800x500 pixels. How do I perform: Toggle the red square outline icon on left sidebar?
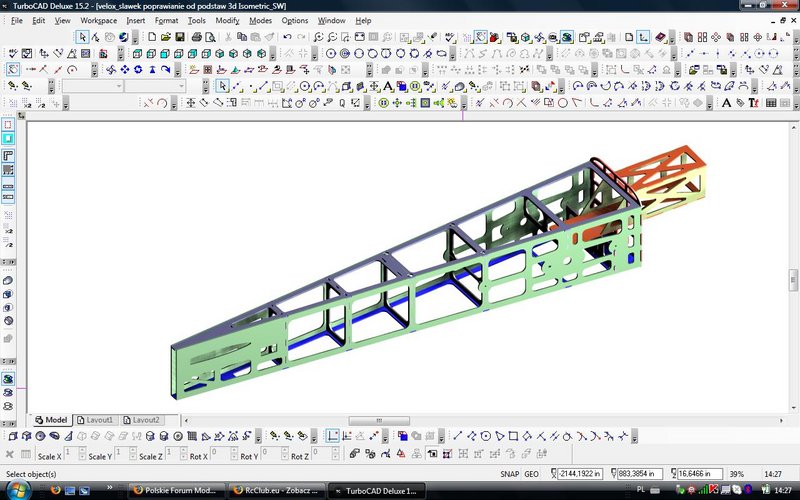[x=8, y=125]
